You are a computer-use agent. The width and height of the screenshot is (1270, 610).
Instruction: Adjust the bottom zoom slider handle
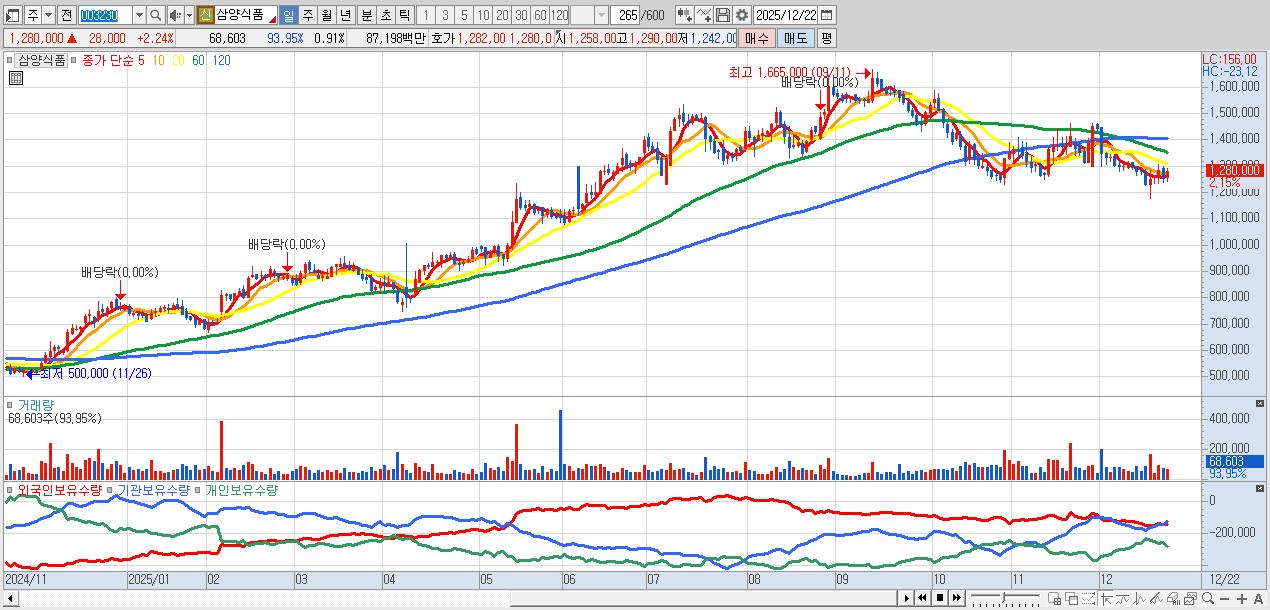click(1003, 597)
